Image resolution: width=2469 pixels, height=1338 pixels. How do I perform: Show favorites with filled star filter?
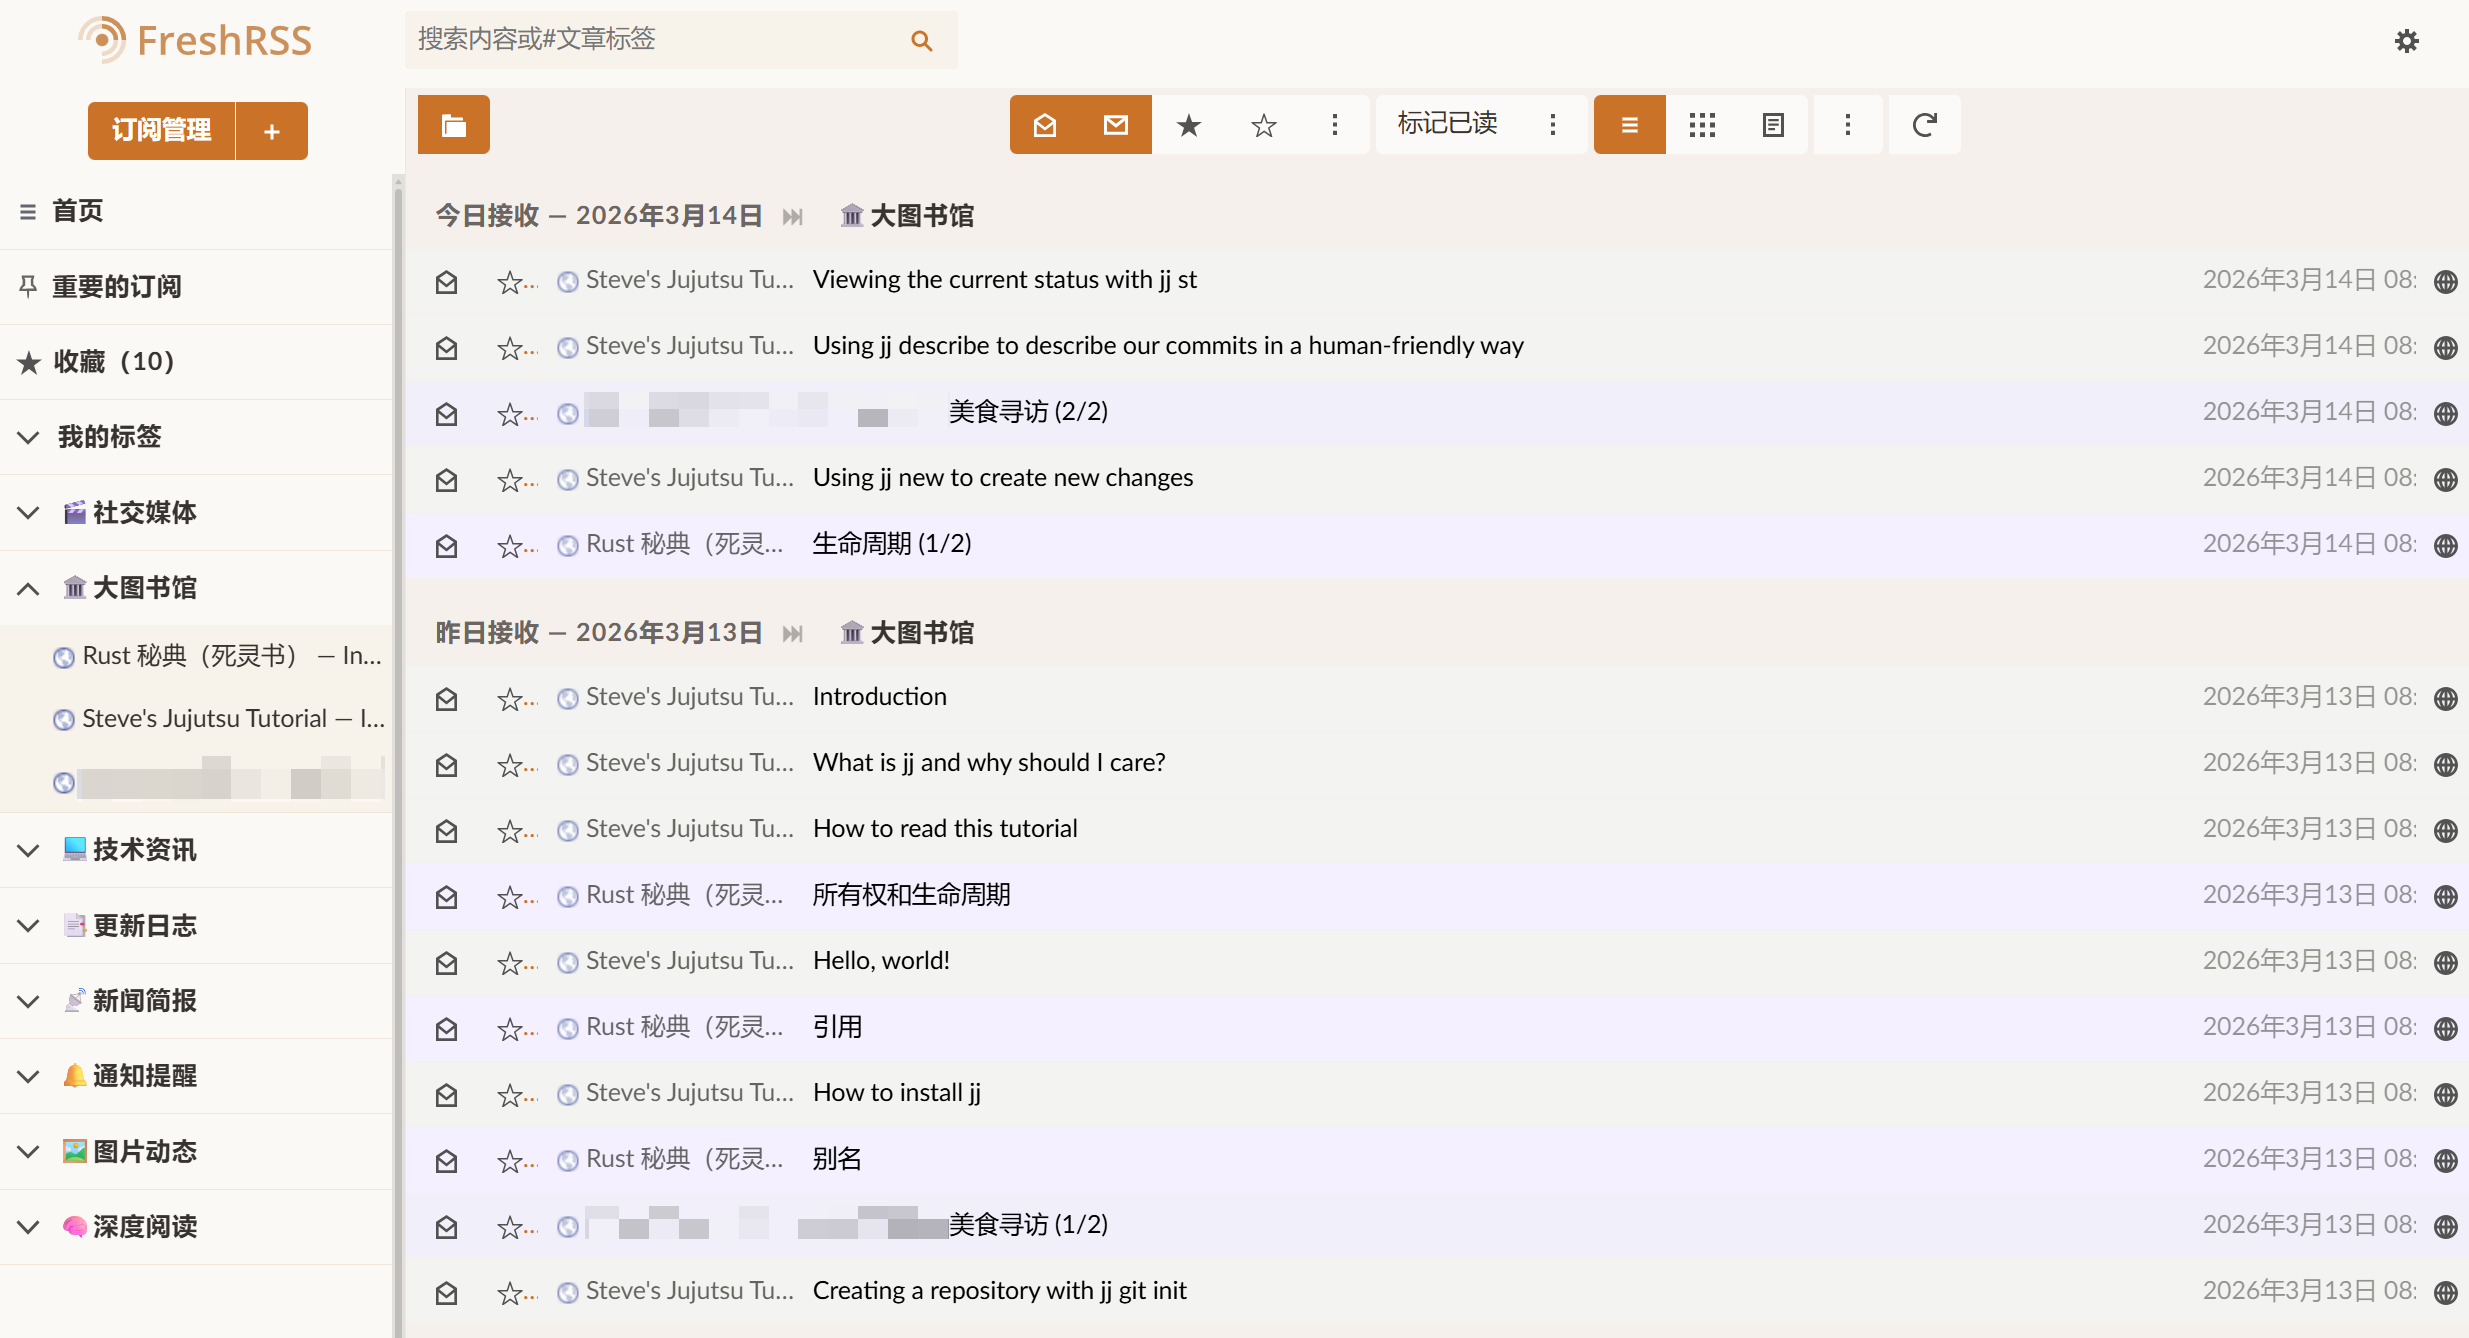coord(1188,125)
